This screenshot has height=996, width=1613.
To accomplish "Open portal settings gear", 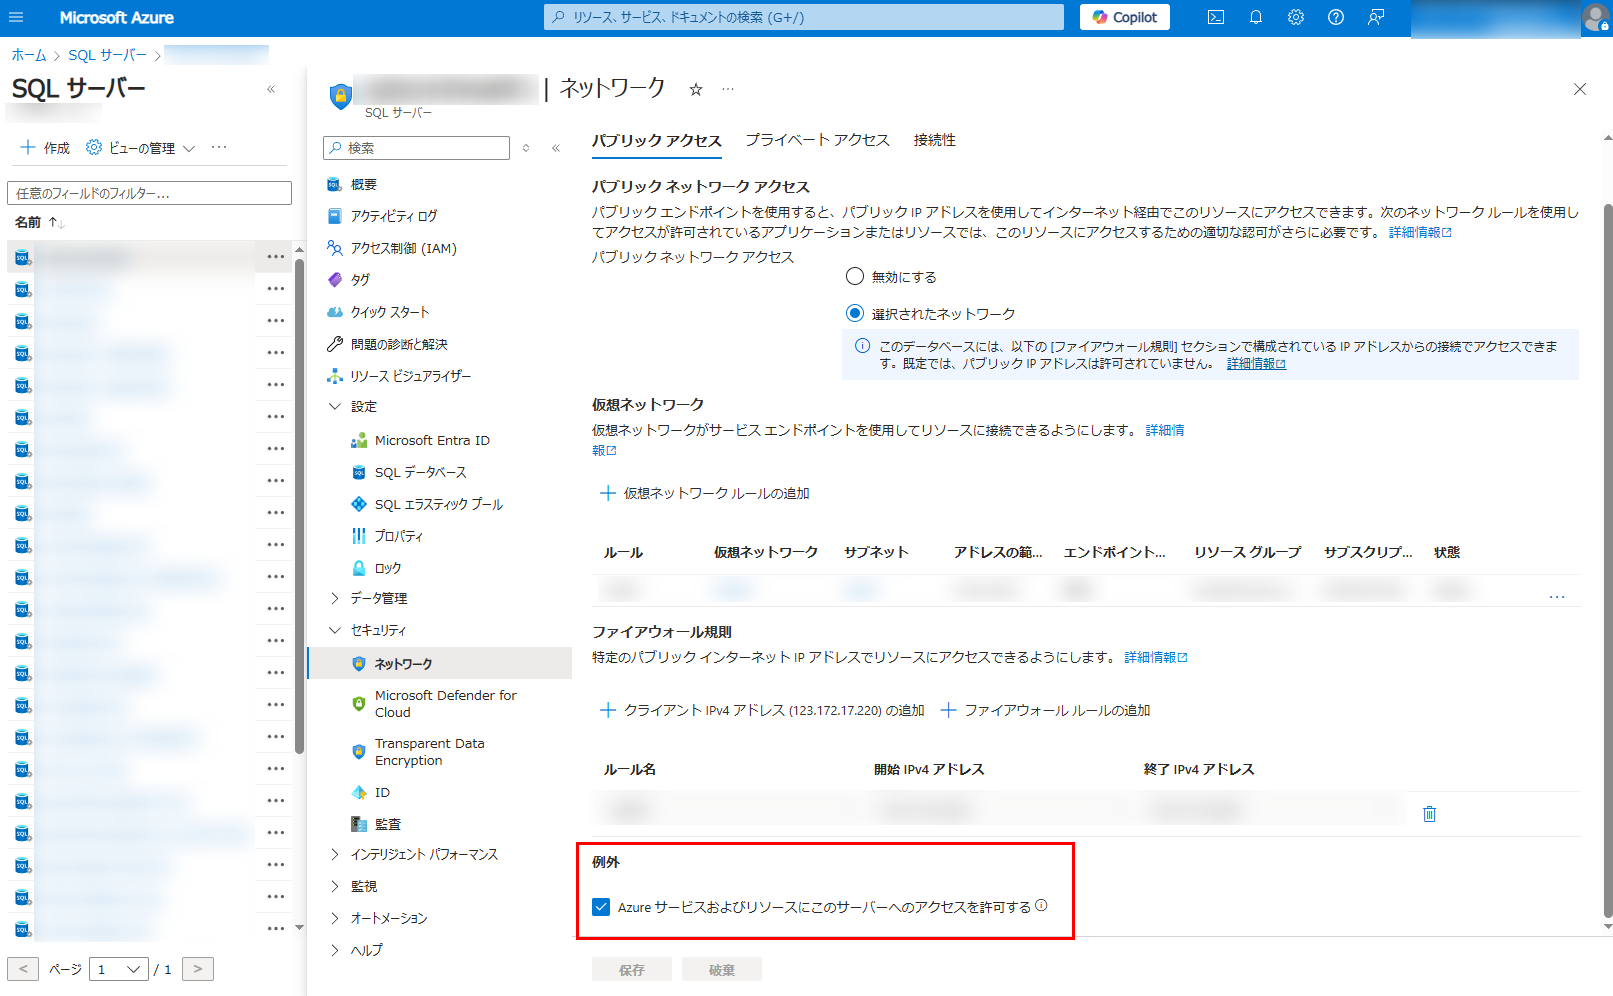I will 1296,17.
